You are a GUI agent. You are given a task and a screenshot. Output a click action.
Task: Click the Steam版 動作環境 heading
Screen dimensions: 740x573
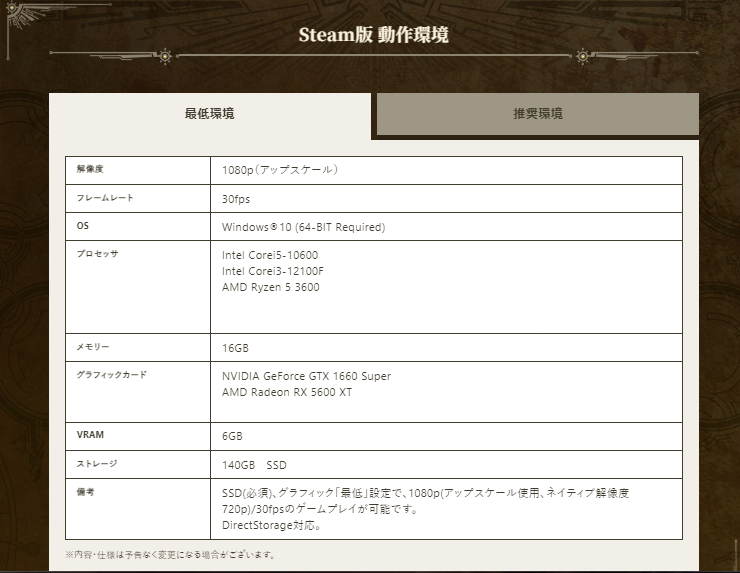[373, 35]
